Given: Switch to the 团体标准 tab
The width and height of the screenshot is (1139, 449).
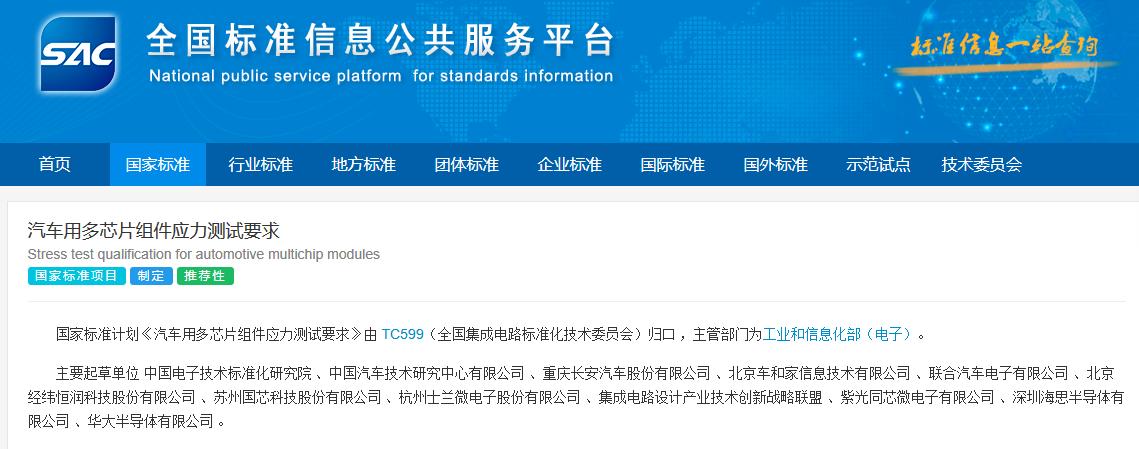Looking at the screenshot, I should pyautogui.click(x=467, y=164).
